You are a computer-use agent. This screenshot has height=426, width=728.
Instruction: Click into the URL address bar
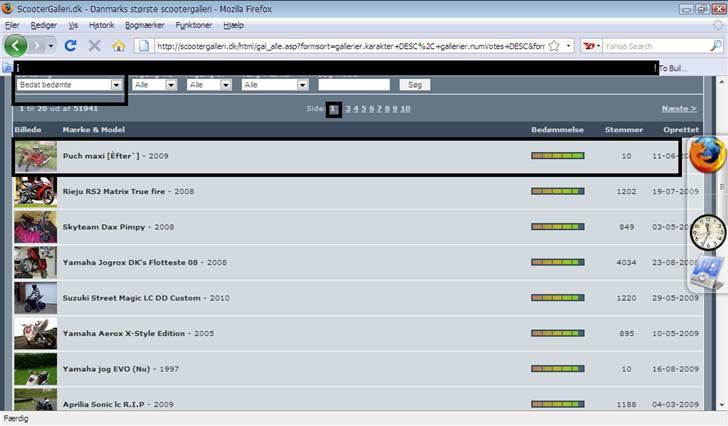[351, 46]
